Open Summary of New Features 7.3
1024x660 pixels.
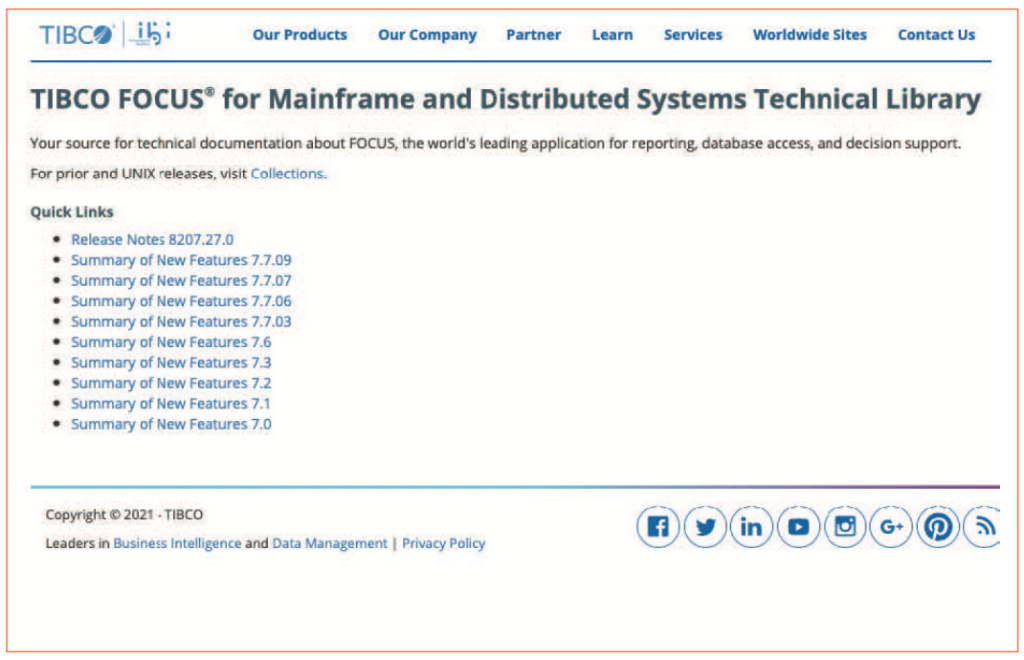[x=171, y=362]
